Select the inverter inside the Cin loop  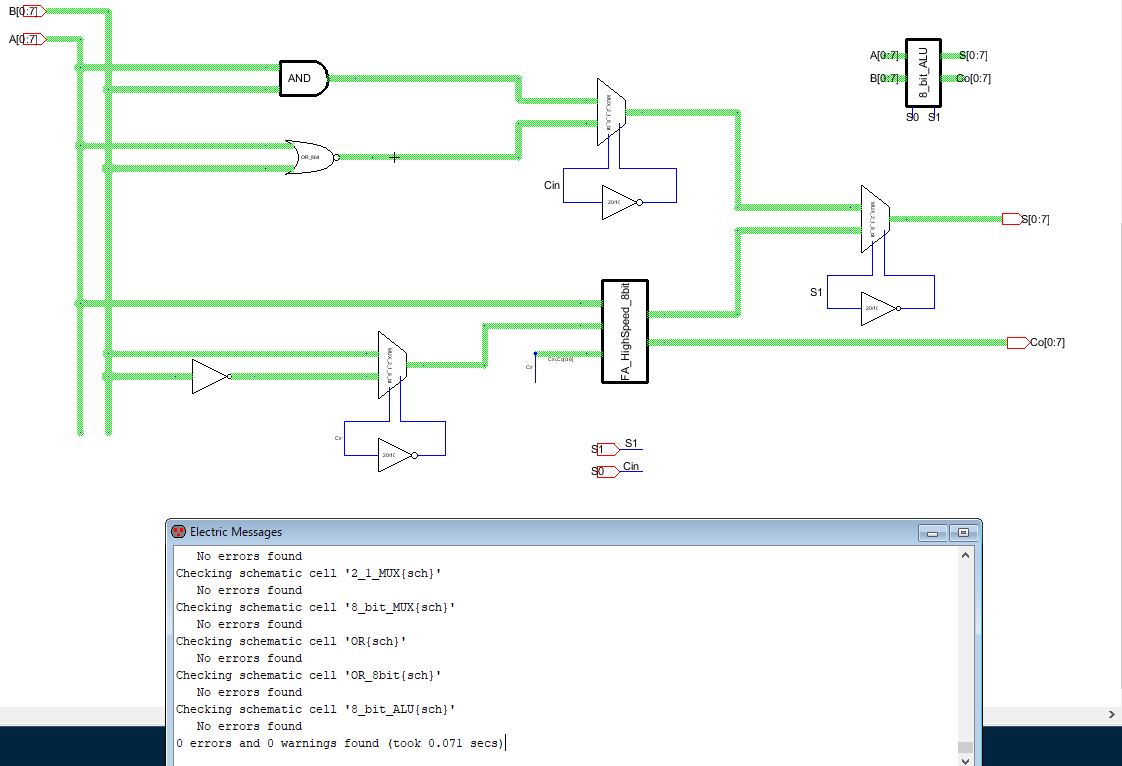pos(619,202)
